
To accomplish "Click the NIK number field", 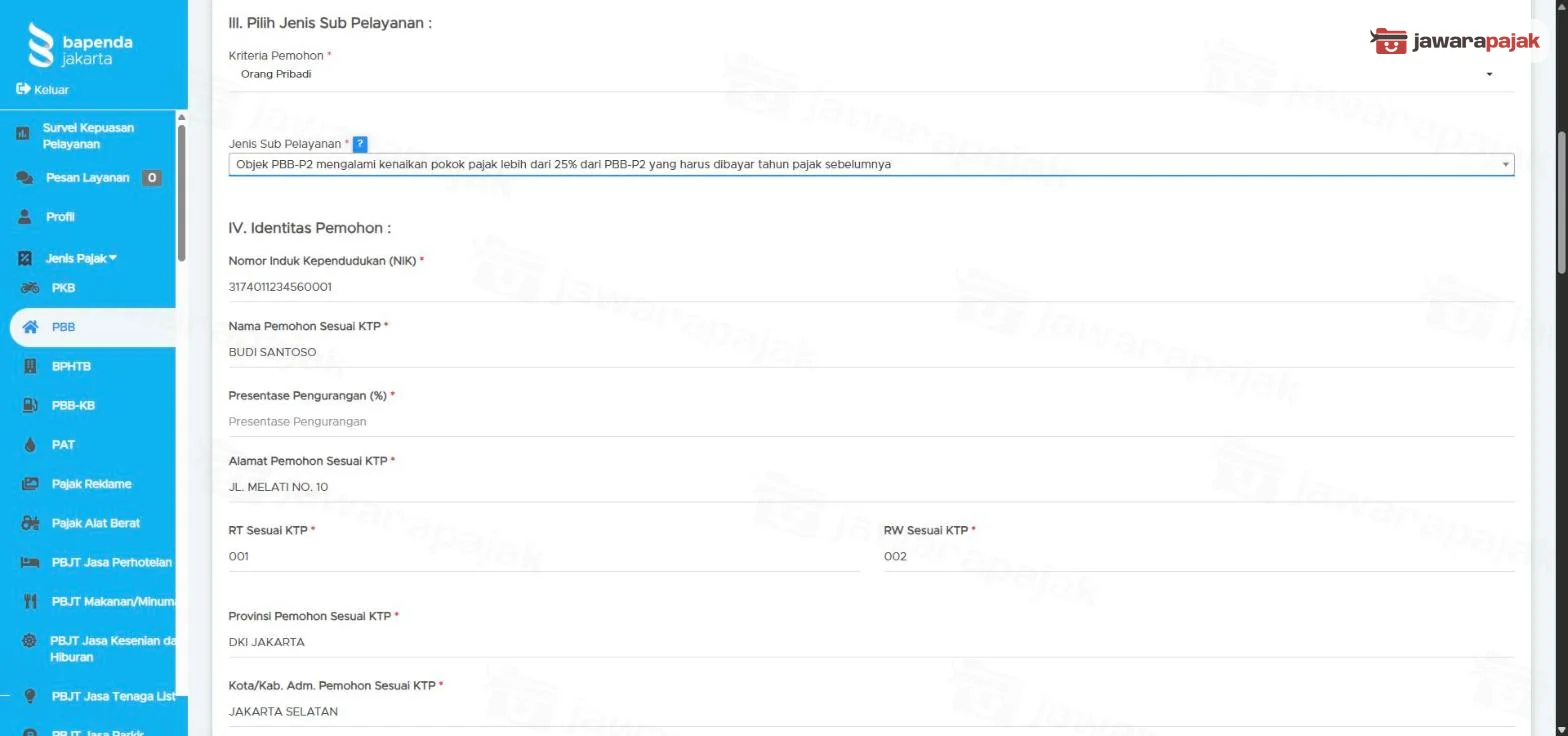I will pos(871,287).
